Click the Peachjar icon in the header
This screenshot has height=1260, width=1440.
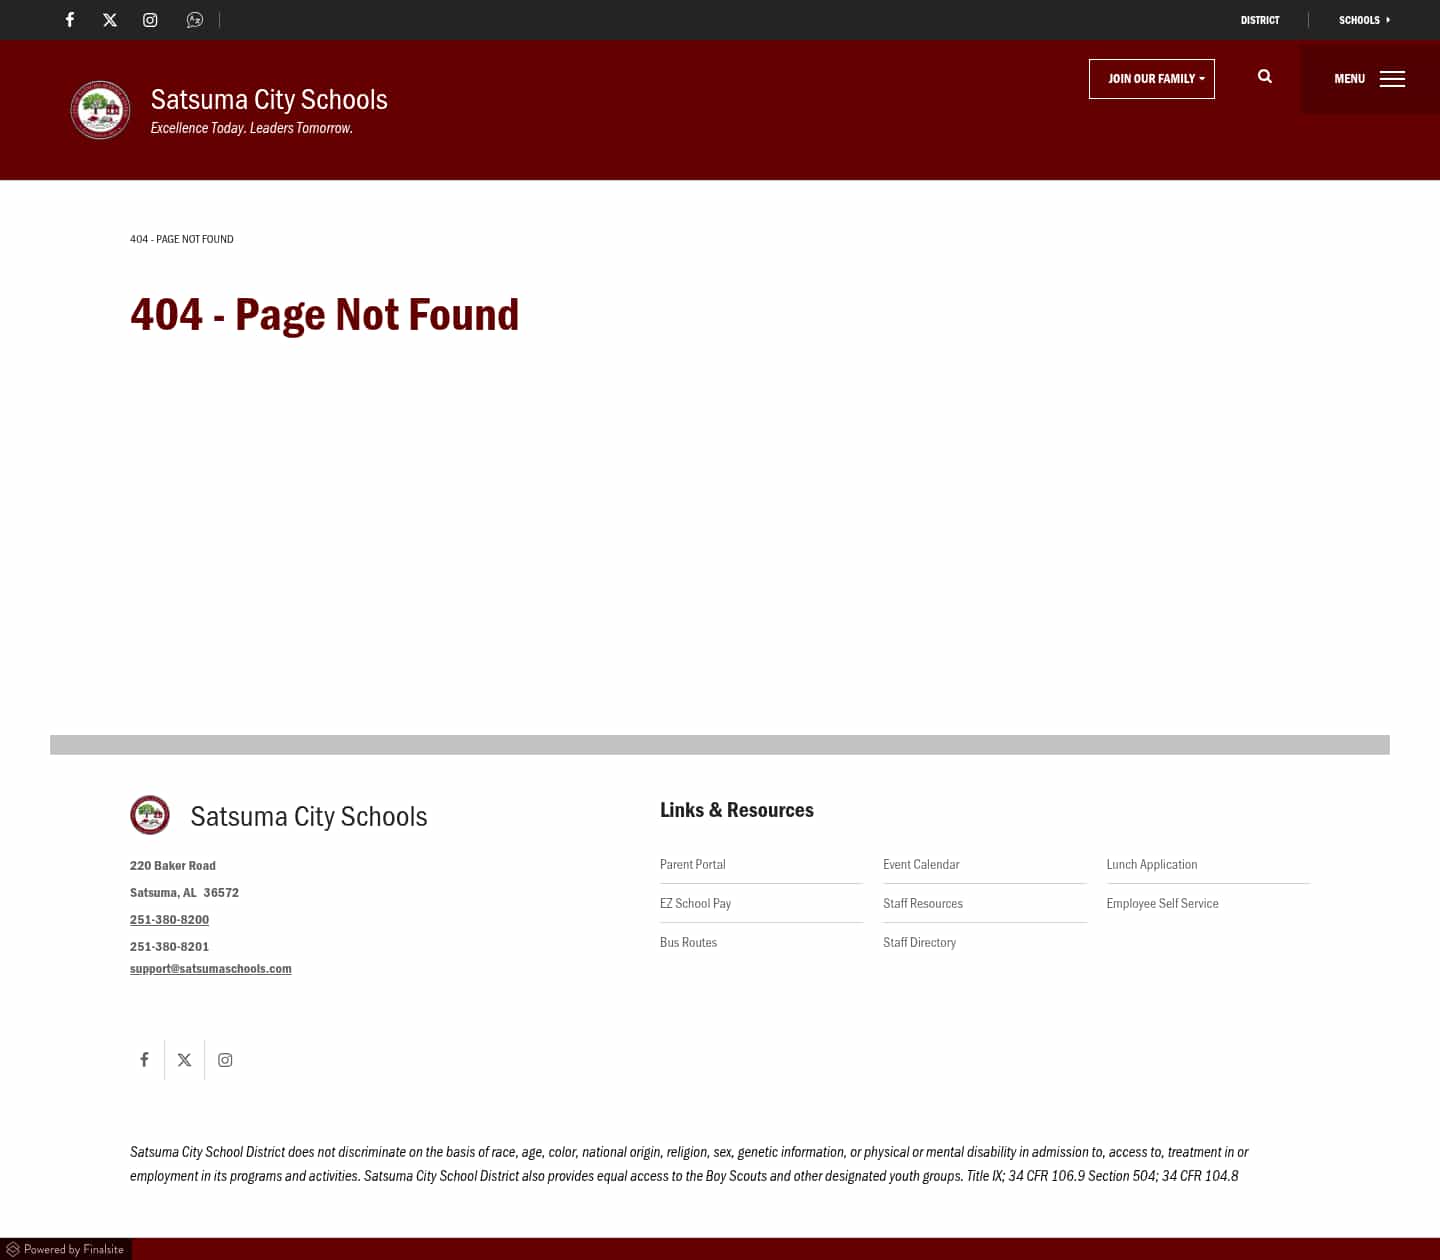(195, 20)
